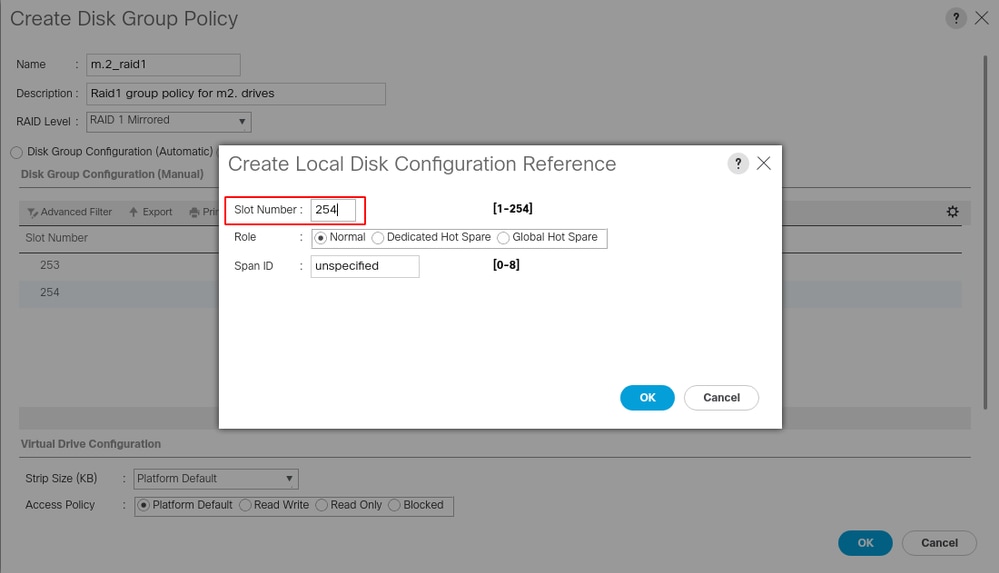Click the Description text field
This screenshot has width=999, height=573.
(x=236, y=94)
